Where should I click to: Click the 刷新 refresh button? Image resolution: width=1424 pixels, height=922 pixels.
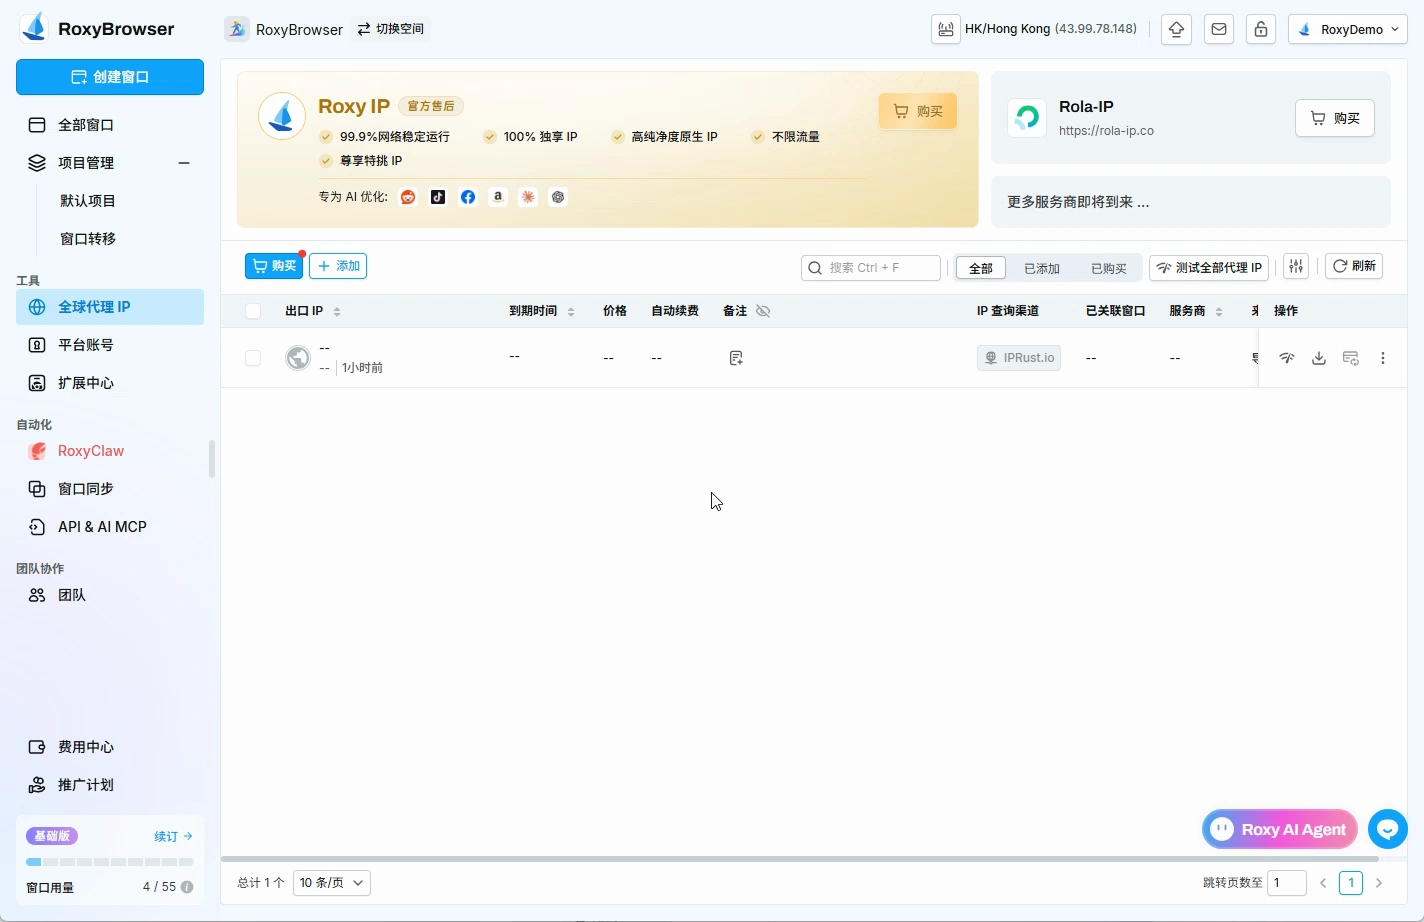point(1354,266)
